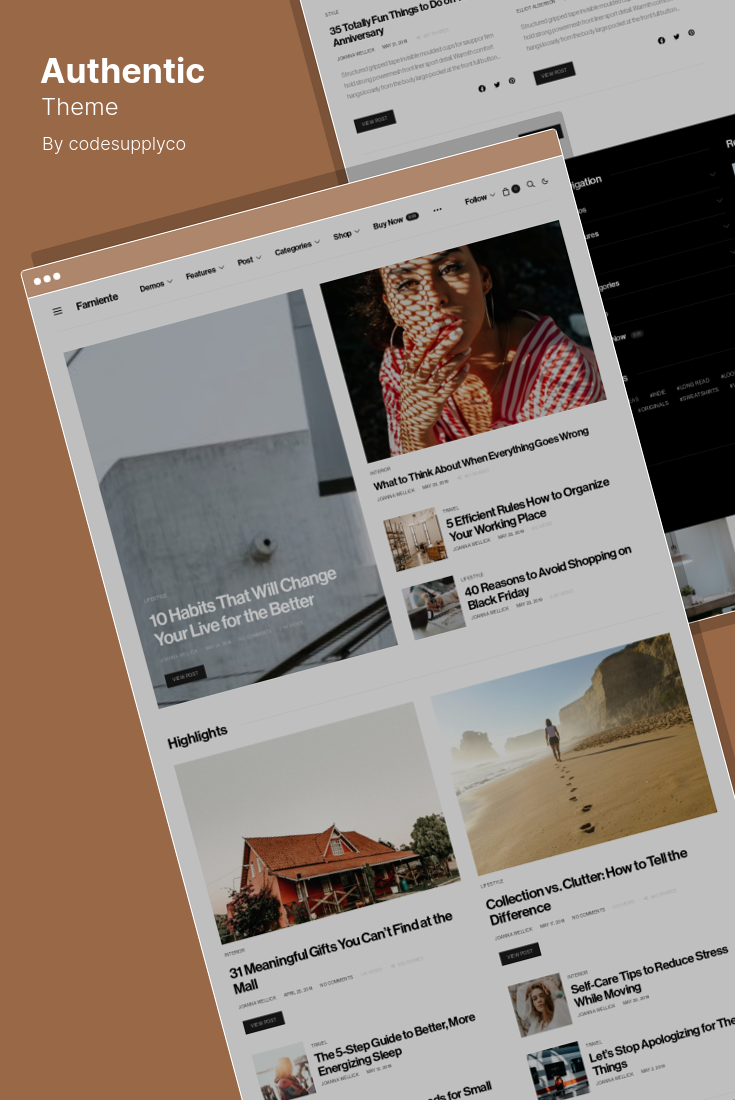This screenshot has height=1100, width=735.
Task: Open 'Collection vs. Clutter' article title
Action: [586, 887]
